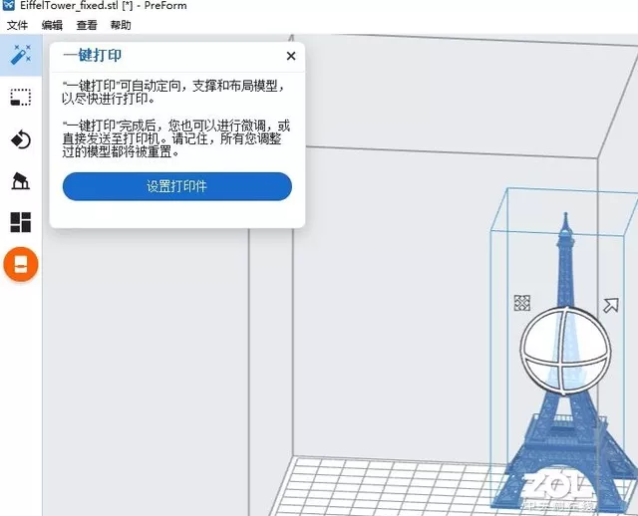Click the scale arrow handle beside the tower
This screenshot has width=638, height=516.
pyautogui.click(x=611, y=305)
